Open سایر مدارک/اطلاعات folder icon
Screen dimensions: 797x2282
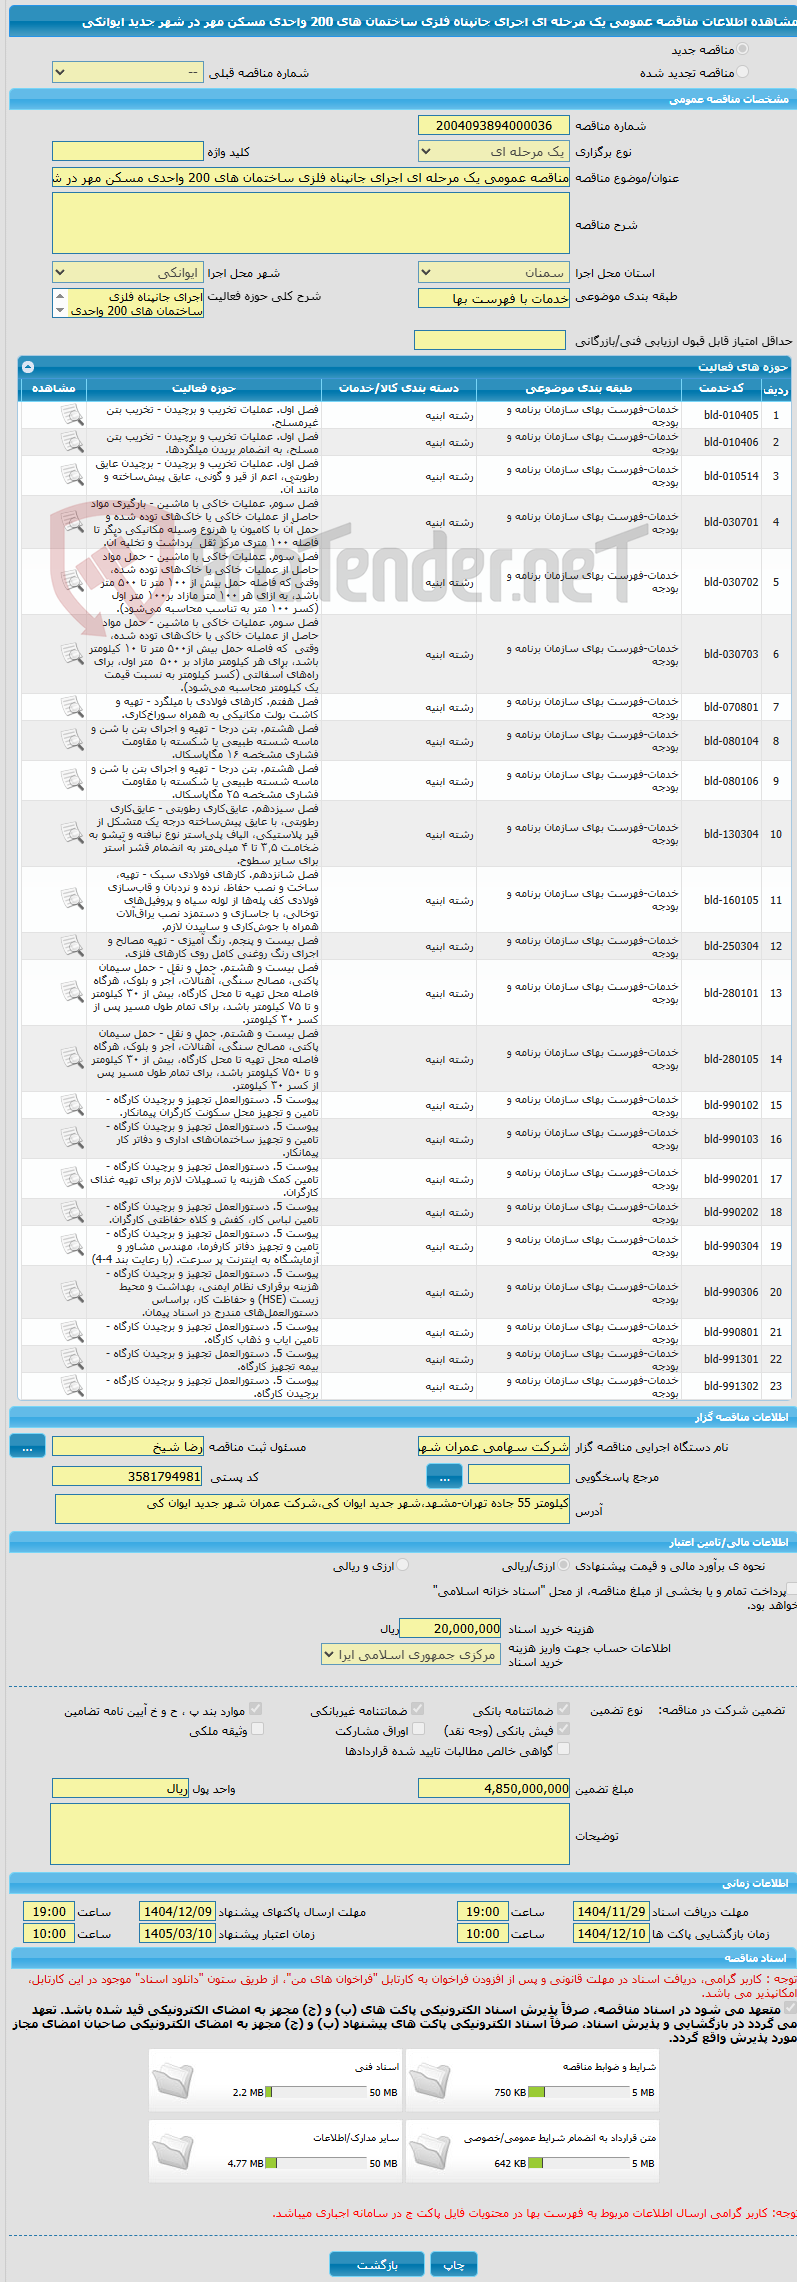[x=172, y=2150]
